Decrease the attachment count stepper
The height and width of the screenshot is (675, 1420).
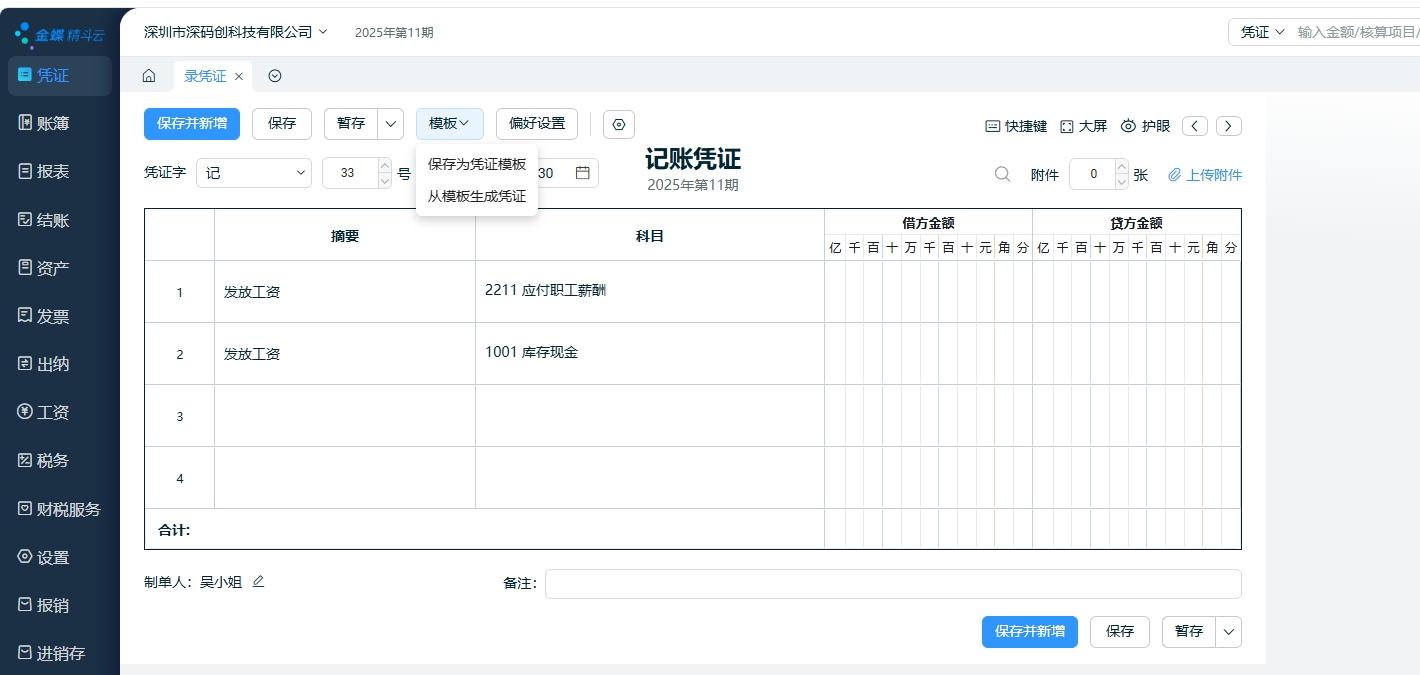tap(1122, 181)
